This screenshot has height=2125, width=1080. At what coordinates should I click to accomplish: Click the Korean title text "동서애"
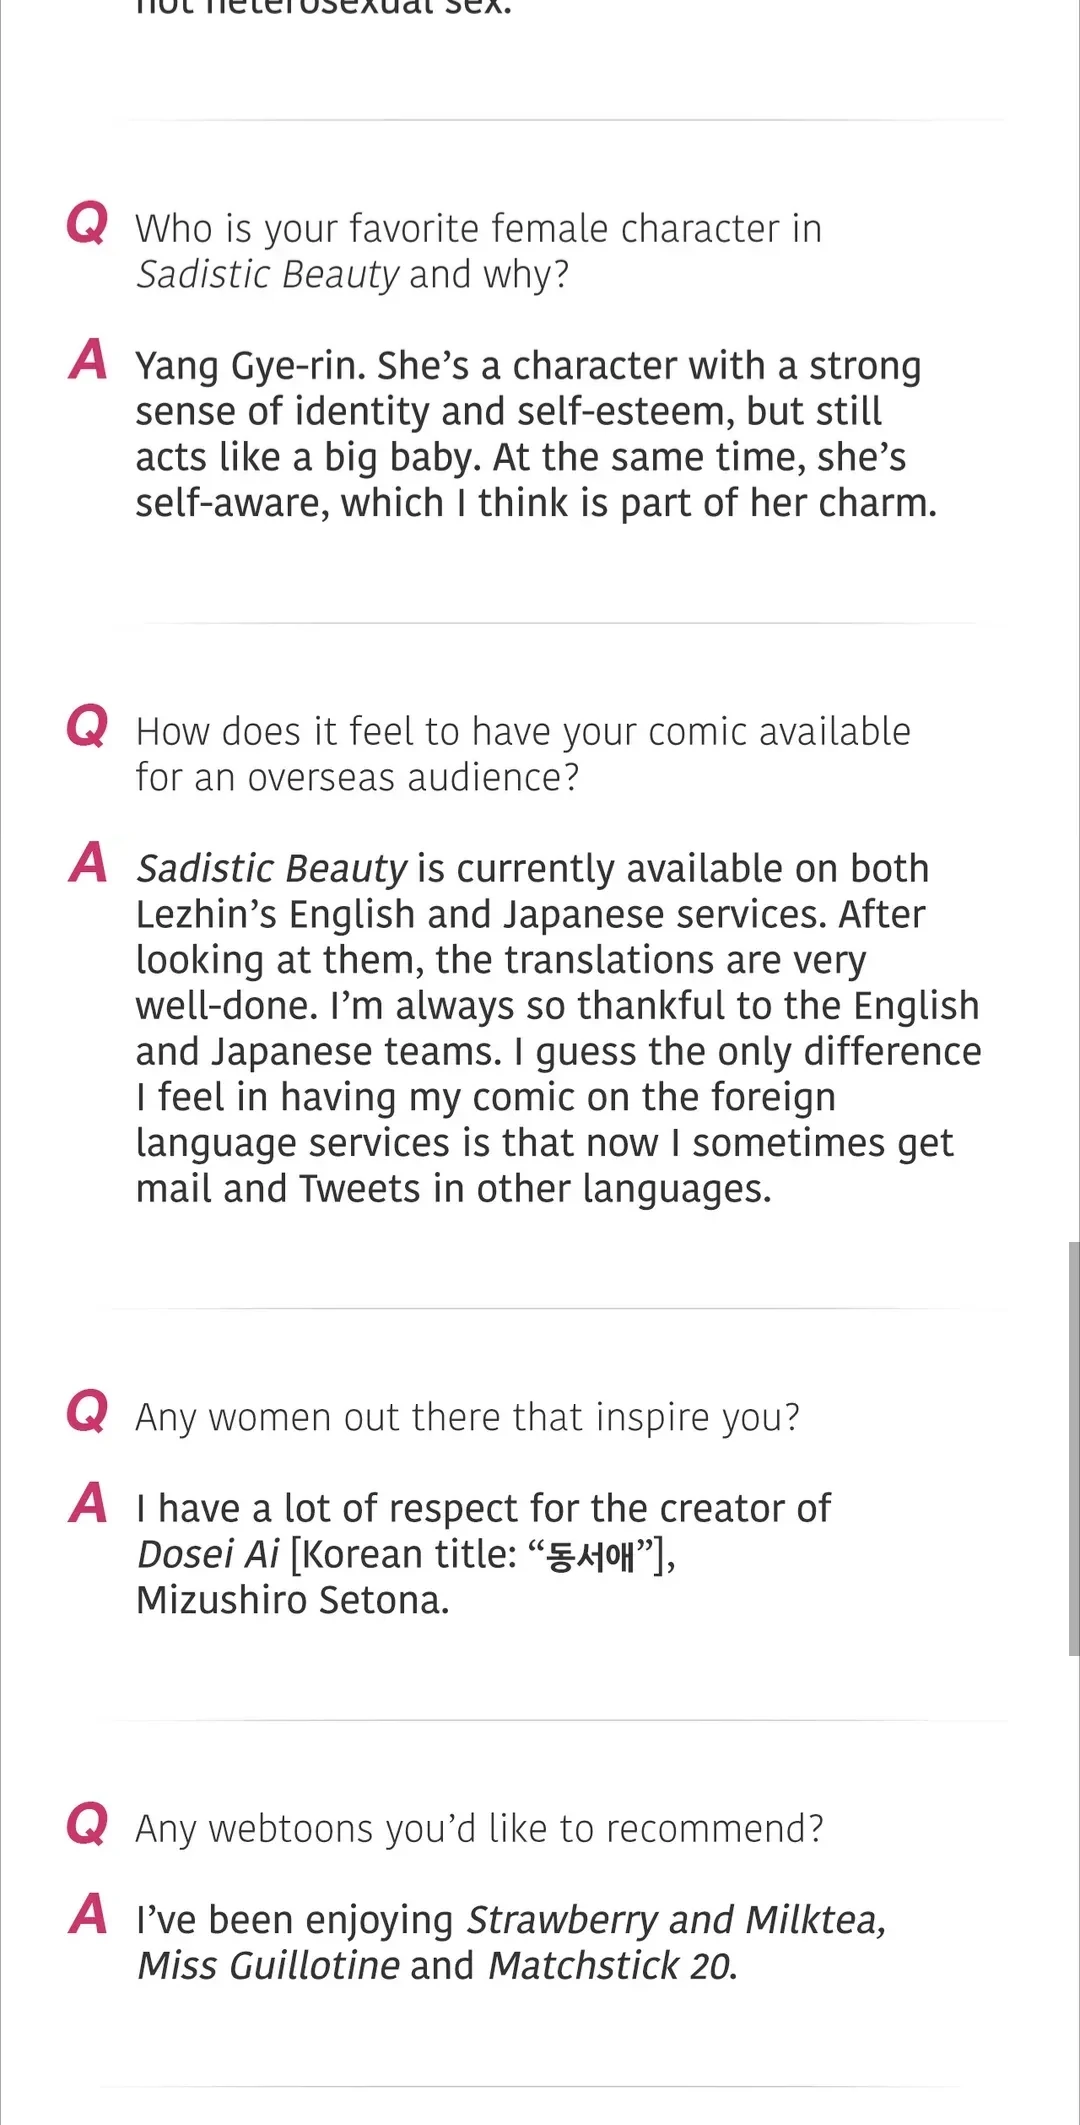[x=590, y=1556]
